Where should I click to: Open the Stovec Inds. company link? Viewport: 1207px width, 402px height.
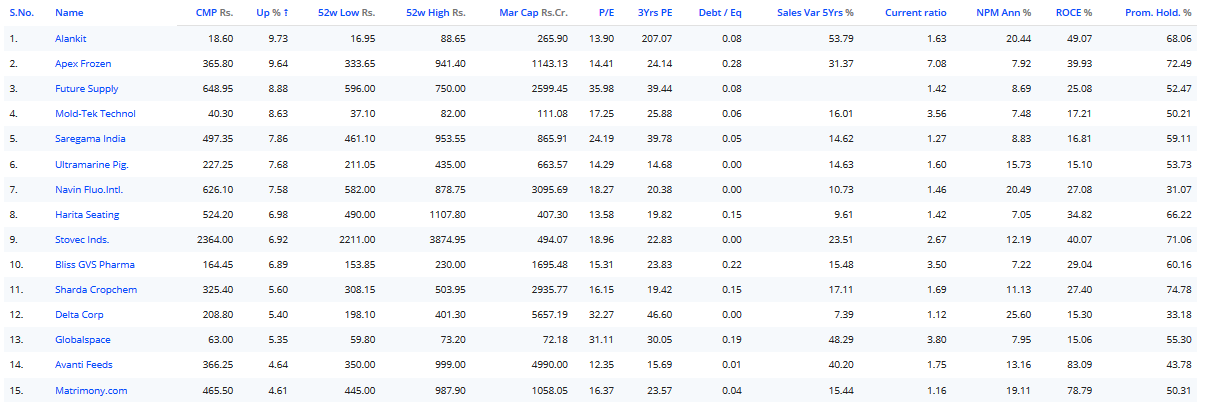(x=82, y=239)
